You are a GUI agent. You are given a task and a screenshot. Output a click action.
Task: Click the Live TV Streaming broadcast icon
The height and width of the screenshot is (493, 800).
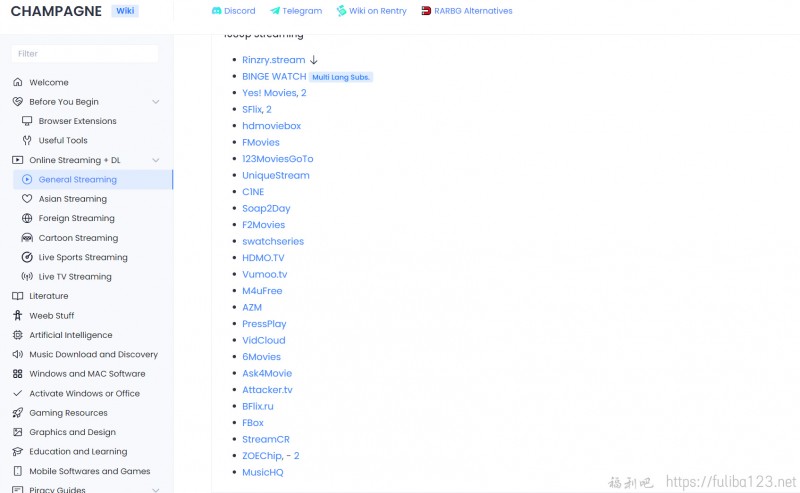(x=27, y=277)
